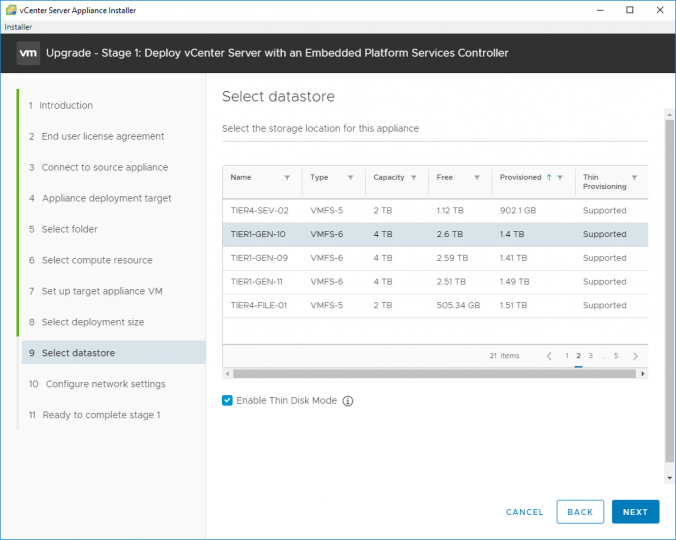Jump to datastore page 5
The image size is (676, 540).
616,356
